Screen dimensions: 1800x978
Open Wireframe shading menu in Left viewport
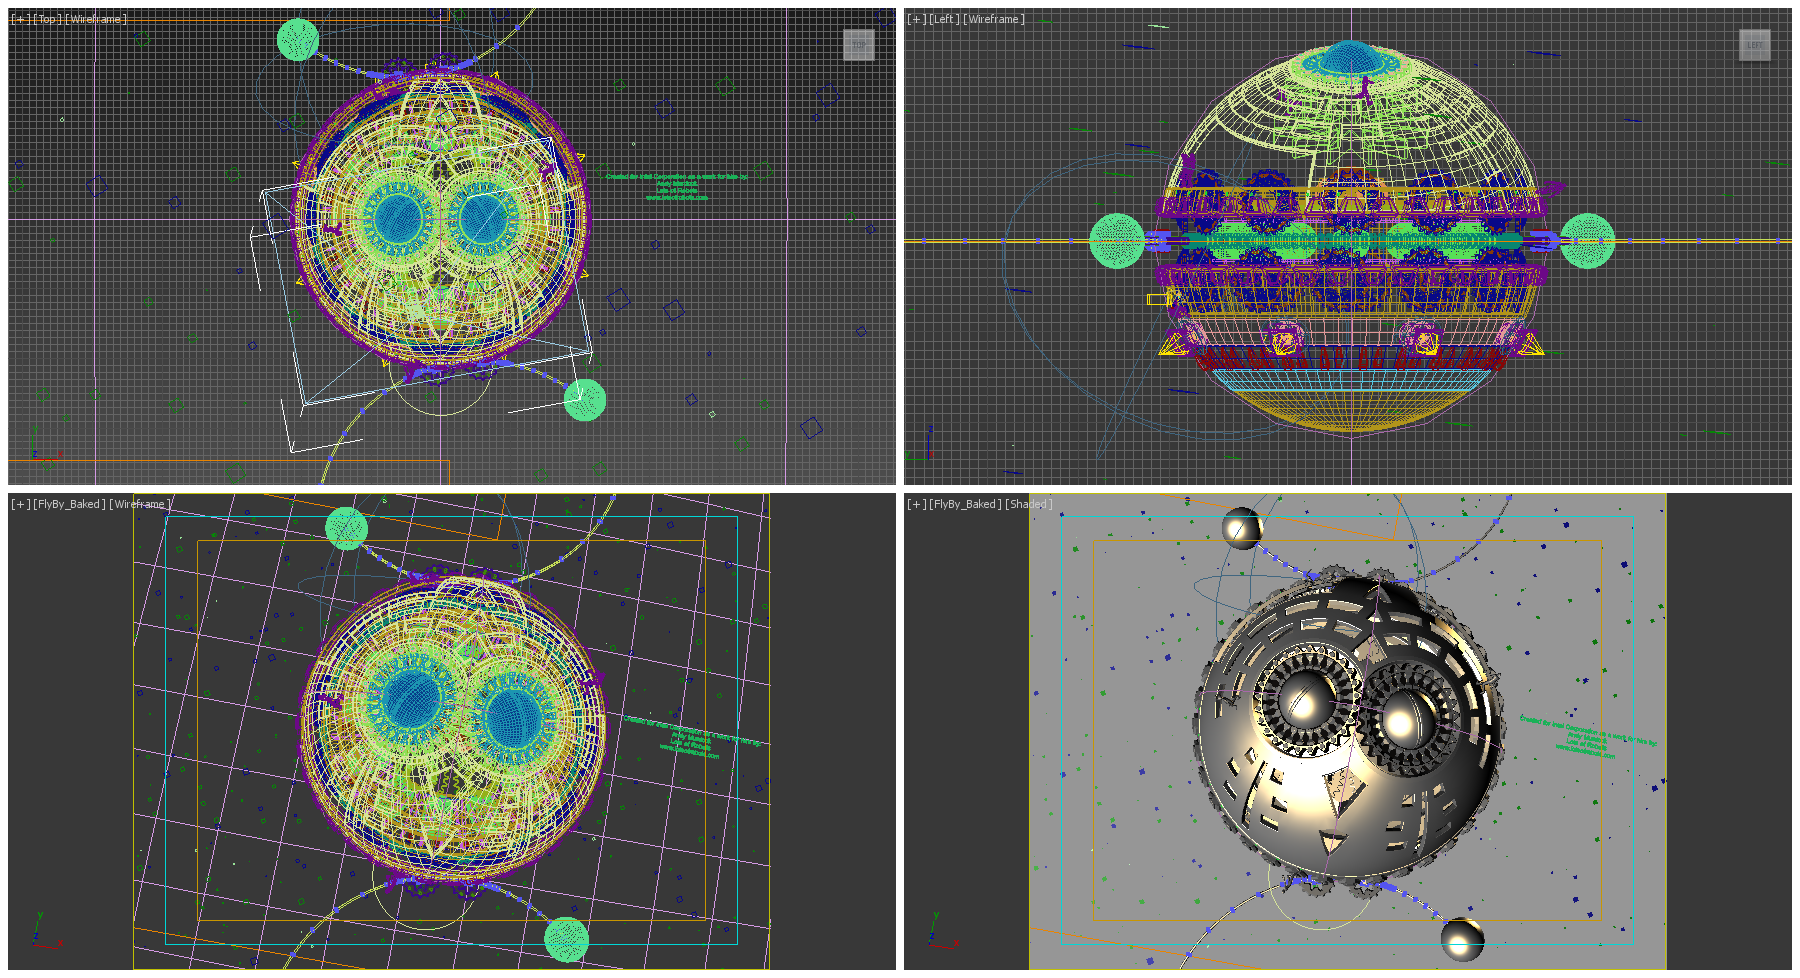coord(993,19)
